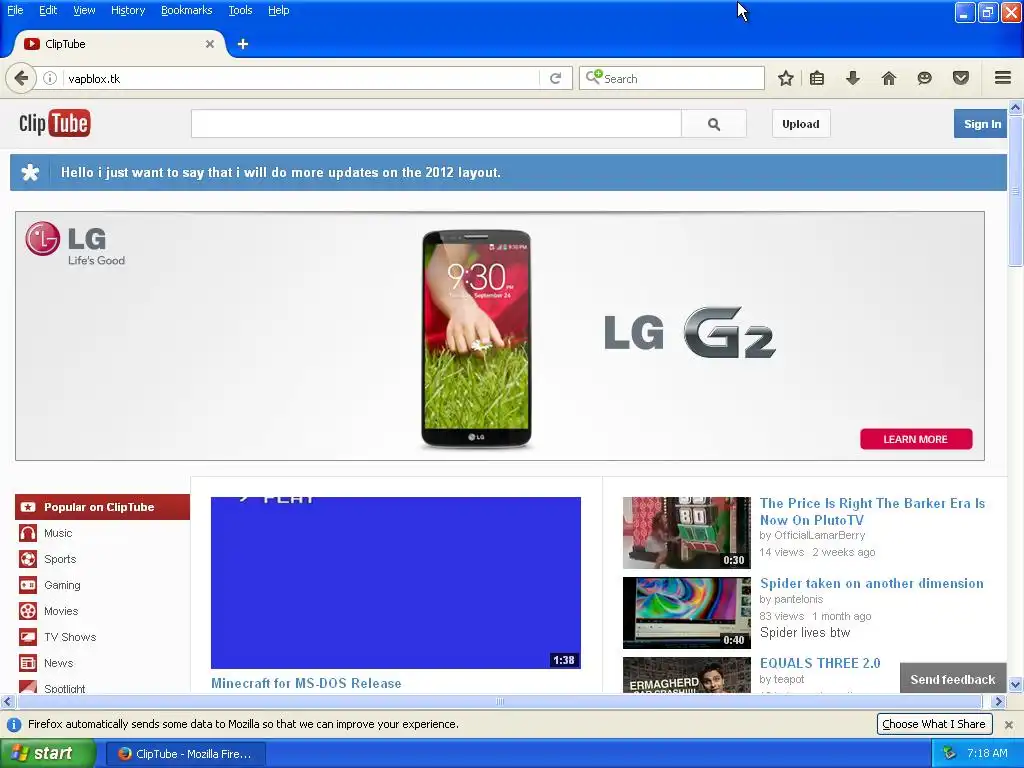Go back using the browser back arrow
This screenshot has width=1024, height=768.
click(x=21, y=78)
